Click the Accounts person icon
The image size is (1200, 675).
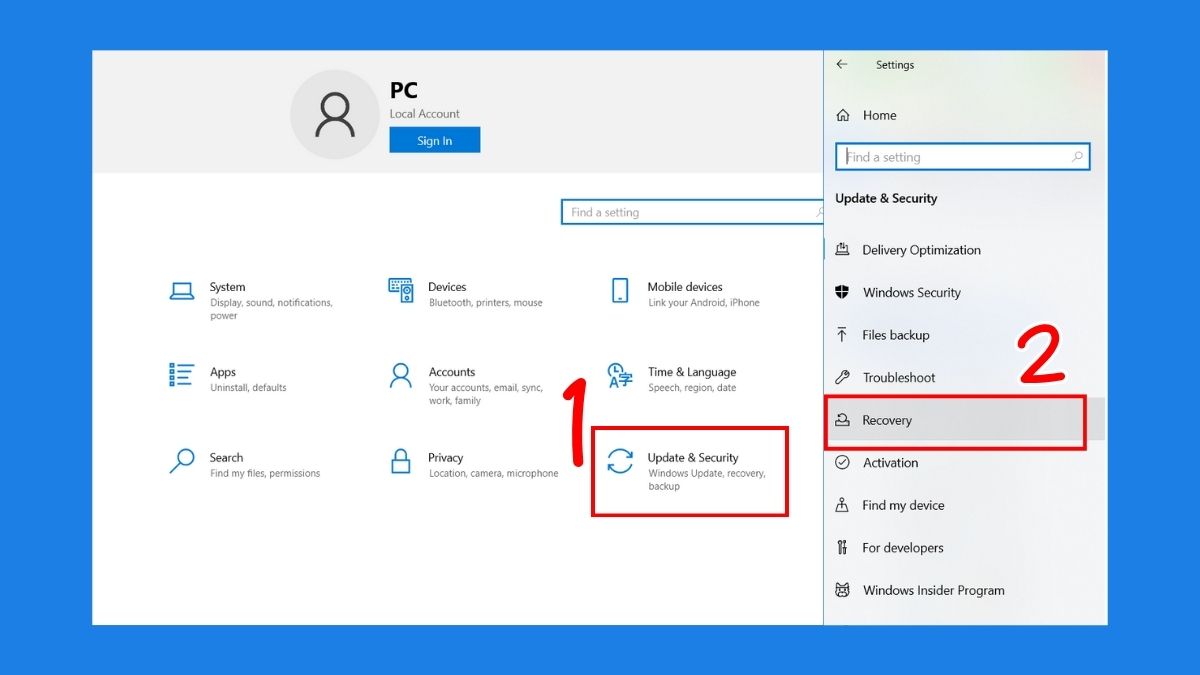pos(401,376)
